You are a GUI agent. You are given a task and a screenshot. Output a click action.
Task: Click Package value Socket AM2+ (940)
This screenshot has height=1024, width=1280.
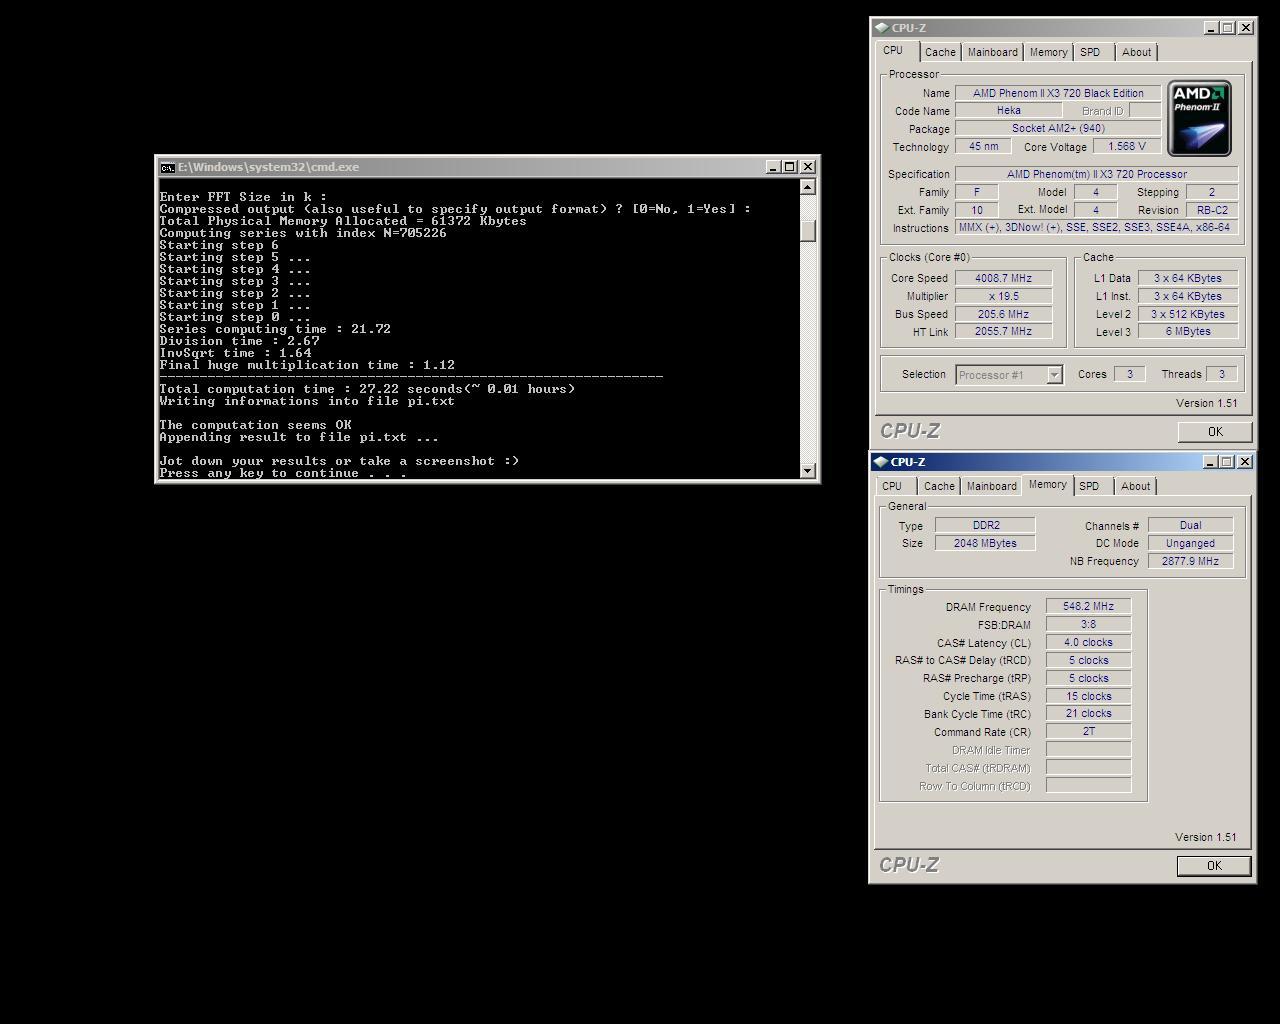coord(1058,128)
